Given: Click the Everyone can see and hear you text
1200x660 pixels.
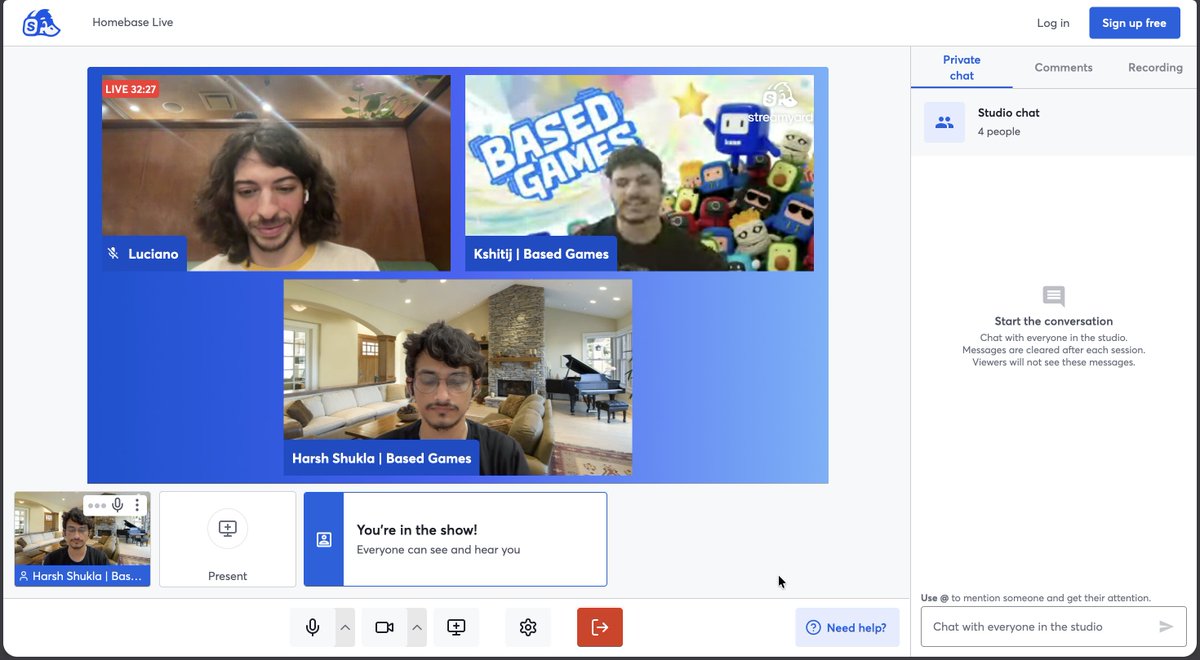Looking at the screenshot, I should 438,550.
